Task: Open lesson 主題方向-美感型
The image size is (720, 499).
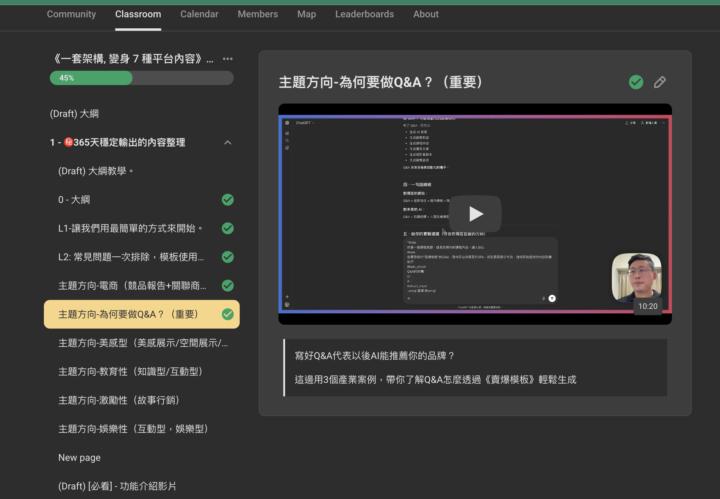Action: coord(143,343)
